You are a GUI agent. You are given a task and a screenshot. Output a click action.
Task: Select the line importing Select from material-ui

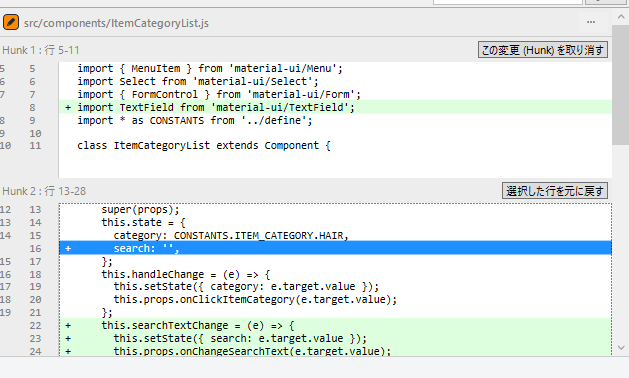[335, 81]
